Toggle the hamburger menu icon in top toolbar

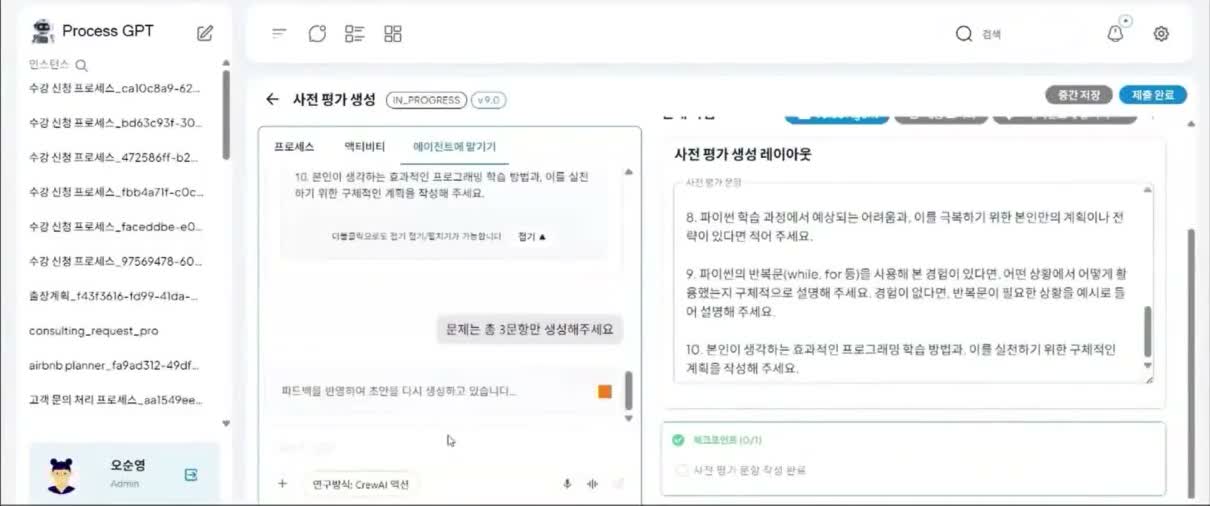(279, 34)
